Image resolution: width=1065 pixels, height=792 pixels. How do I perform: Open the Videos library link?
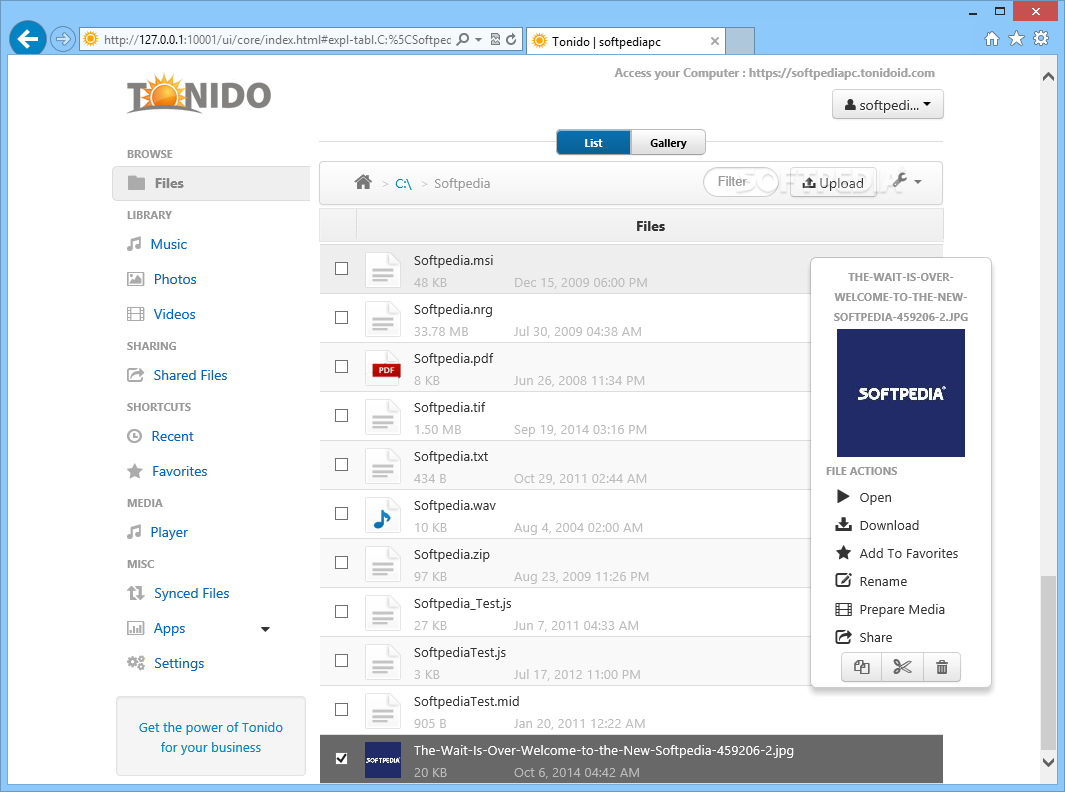pyautogui.click(x=175, y=314)
